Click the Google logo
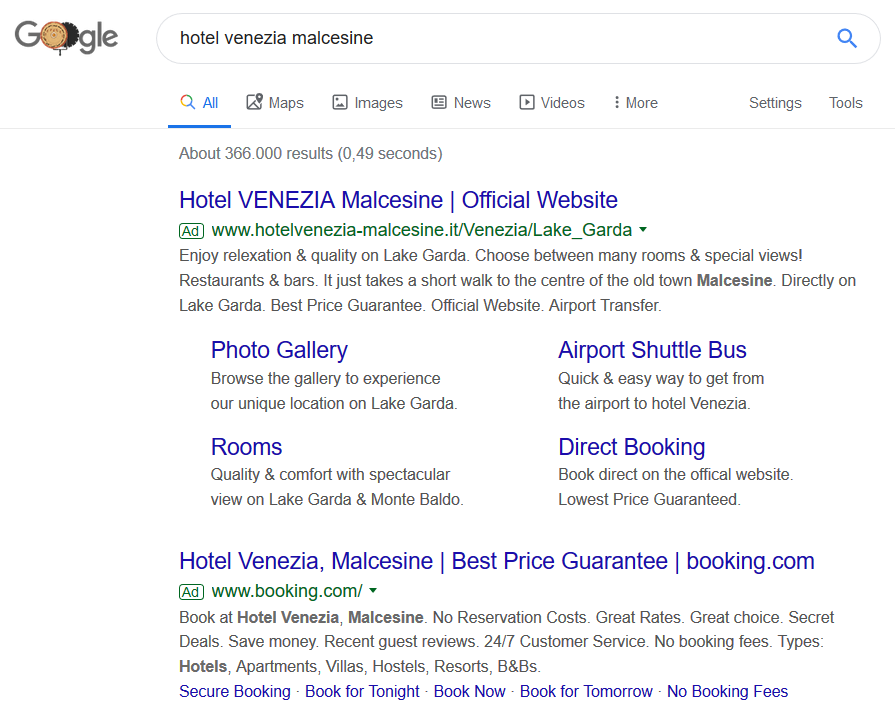 pos(65,37)
